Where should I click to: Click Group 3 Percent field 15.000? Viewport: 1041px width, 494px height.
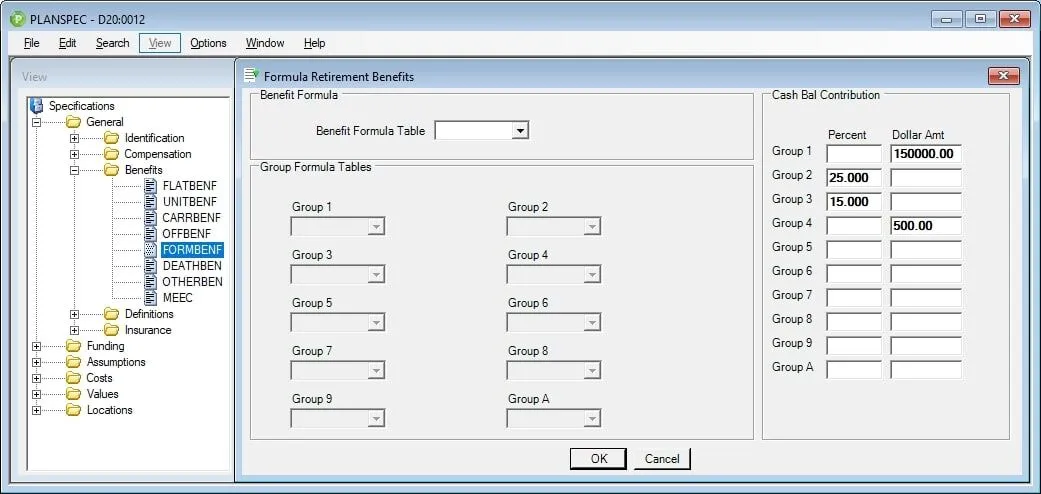point(854,202)
